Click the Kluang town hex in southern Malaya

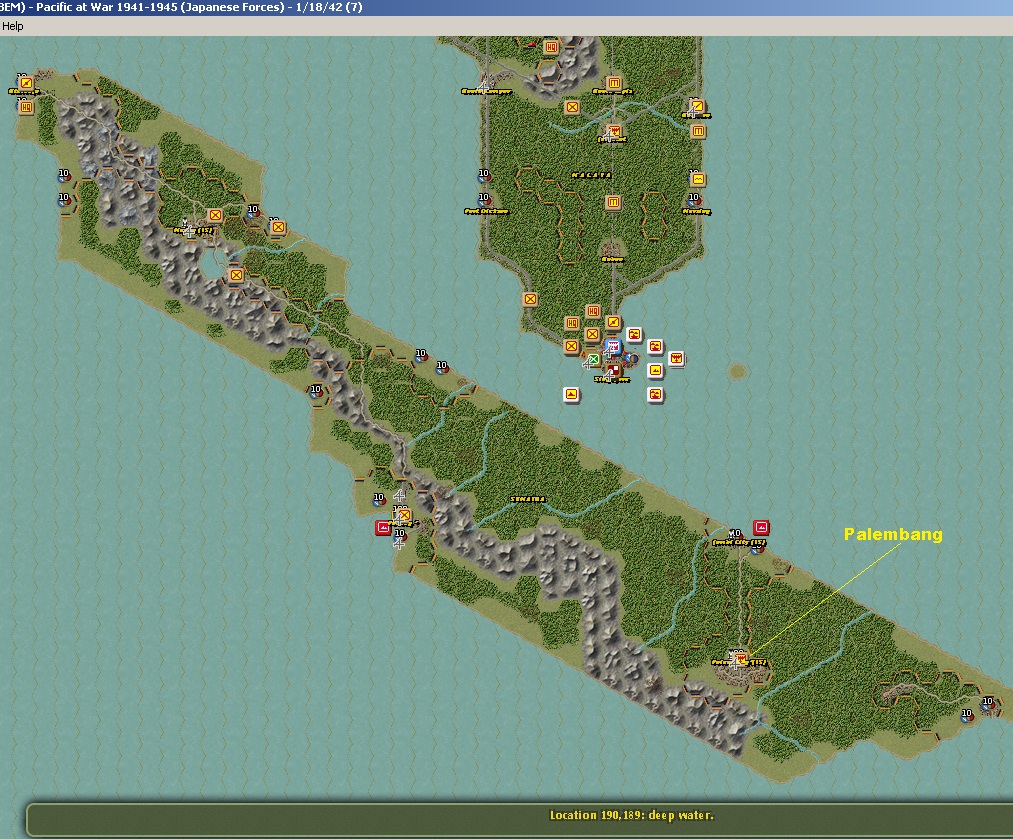click(612, 249)
